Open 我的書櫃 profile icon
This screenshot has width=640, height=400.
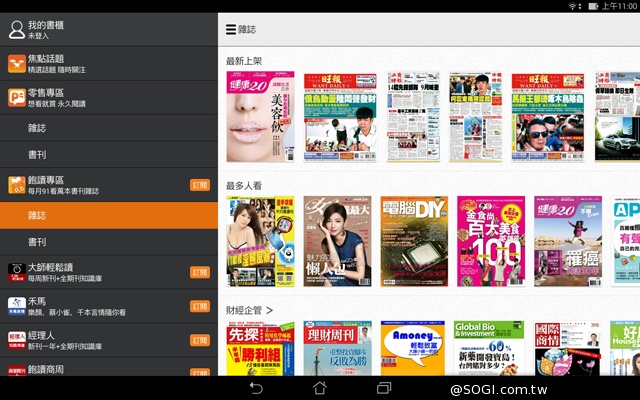pos(16,29)
